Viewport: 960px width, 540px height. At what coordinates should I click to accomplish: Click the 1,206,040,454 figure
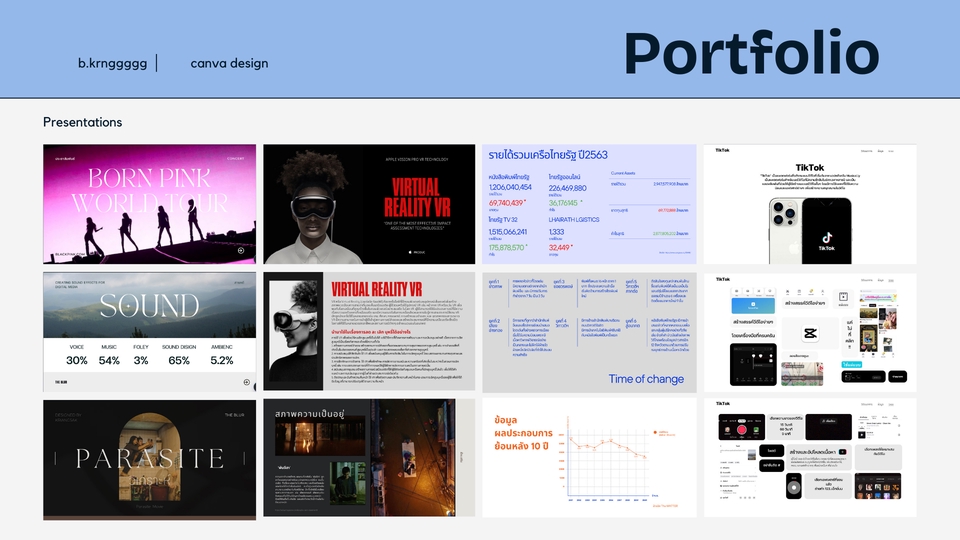coord(510,187)
